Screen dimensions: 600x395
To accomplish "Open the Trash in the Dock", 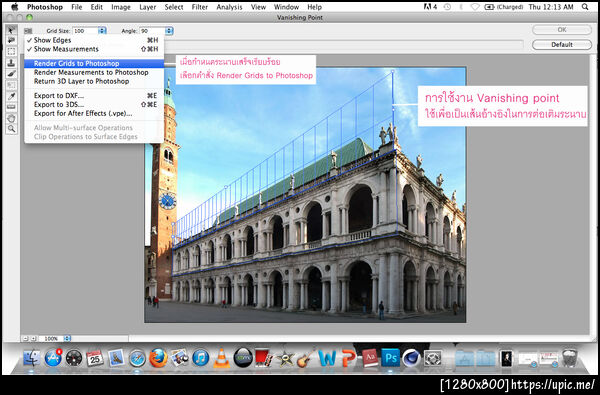I will pyautogui.click(x=569, y=358).
